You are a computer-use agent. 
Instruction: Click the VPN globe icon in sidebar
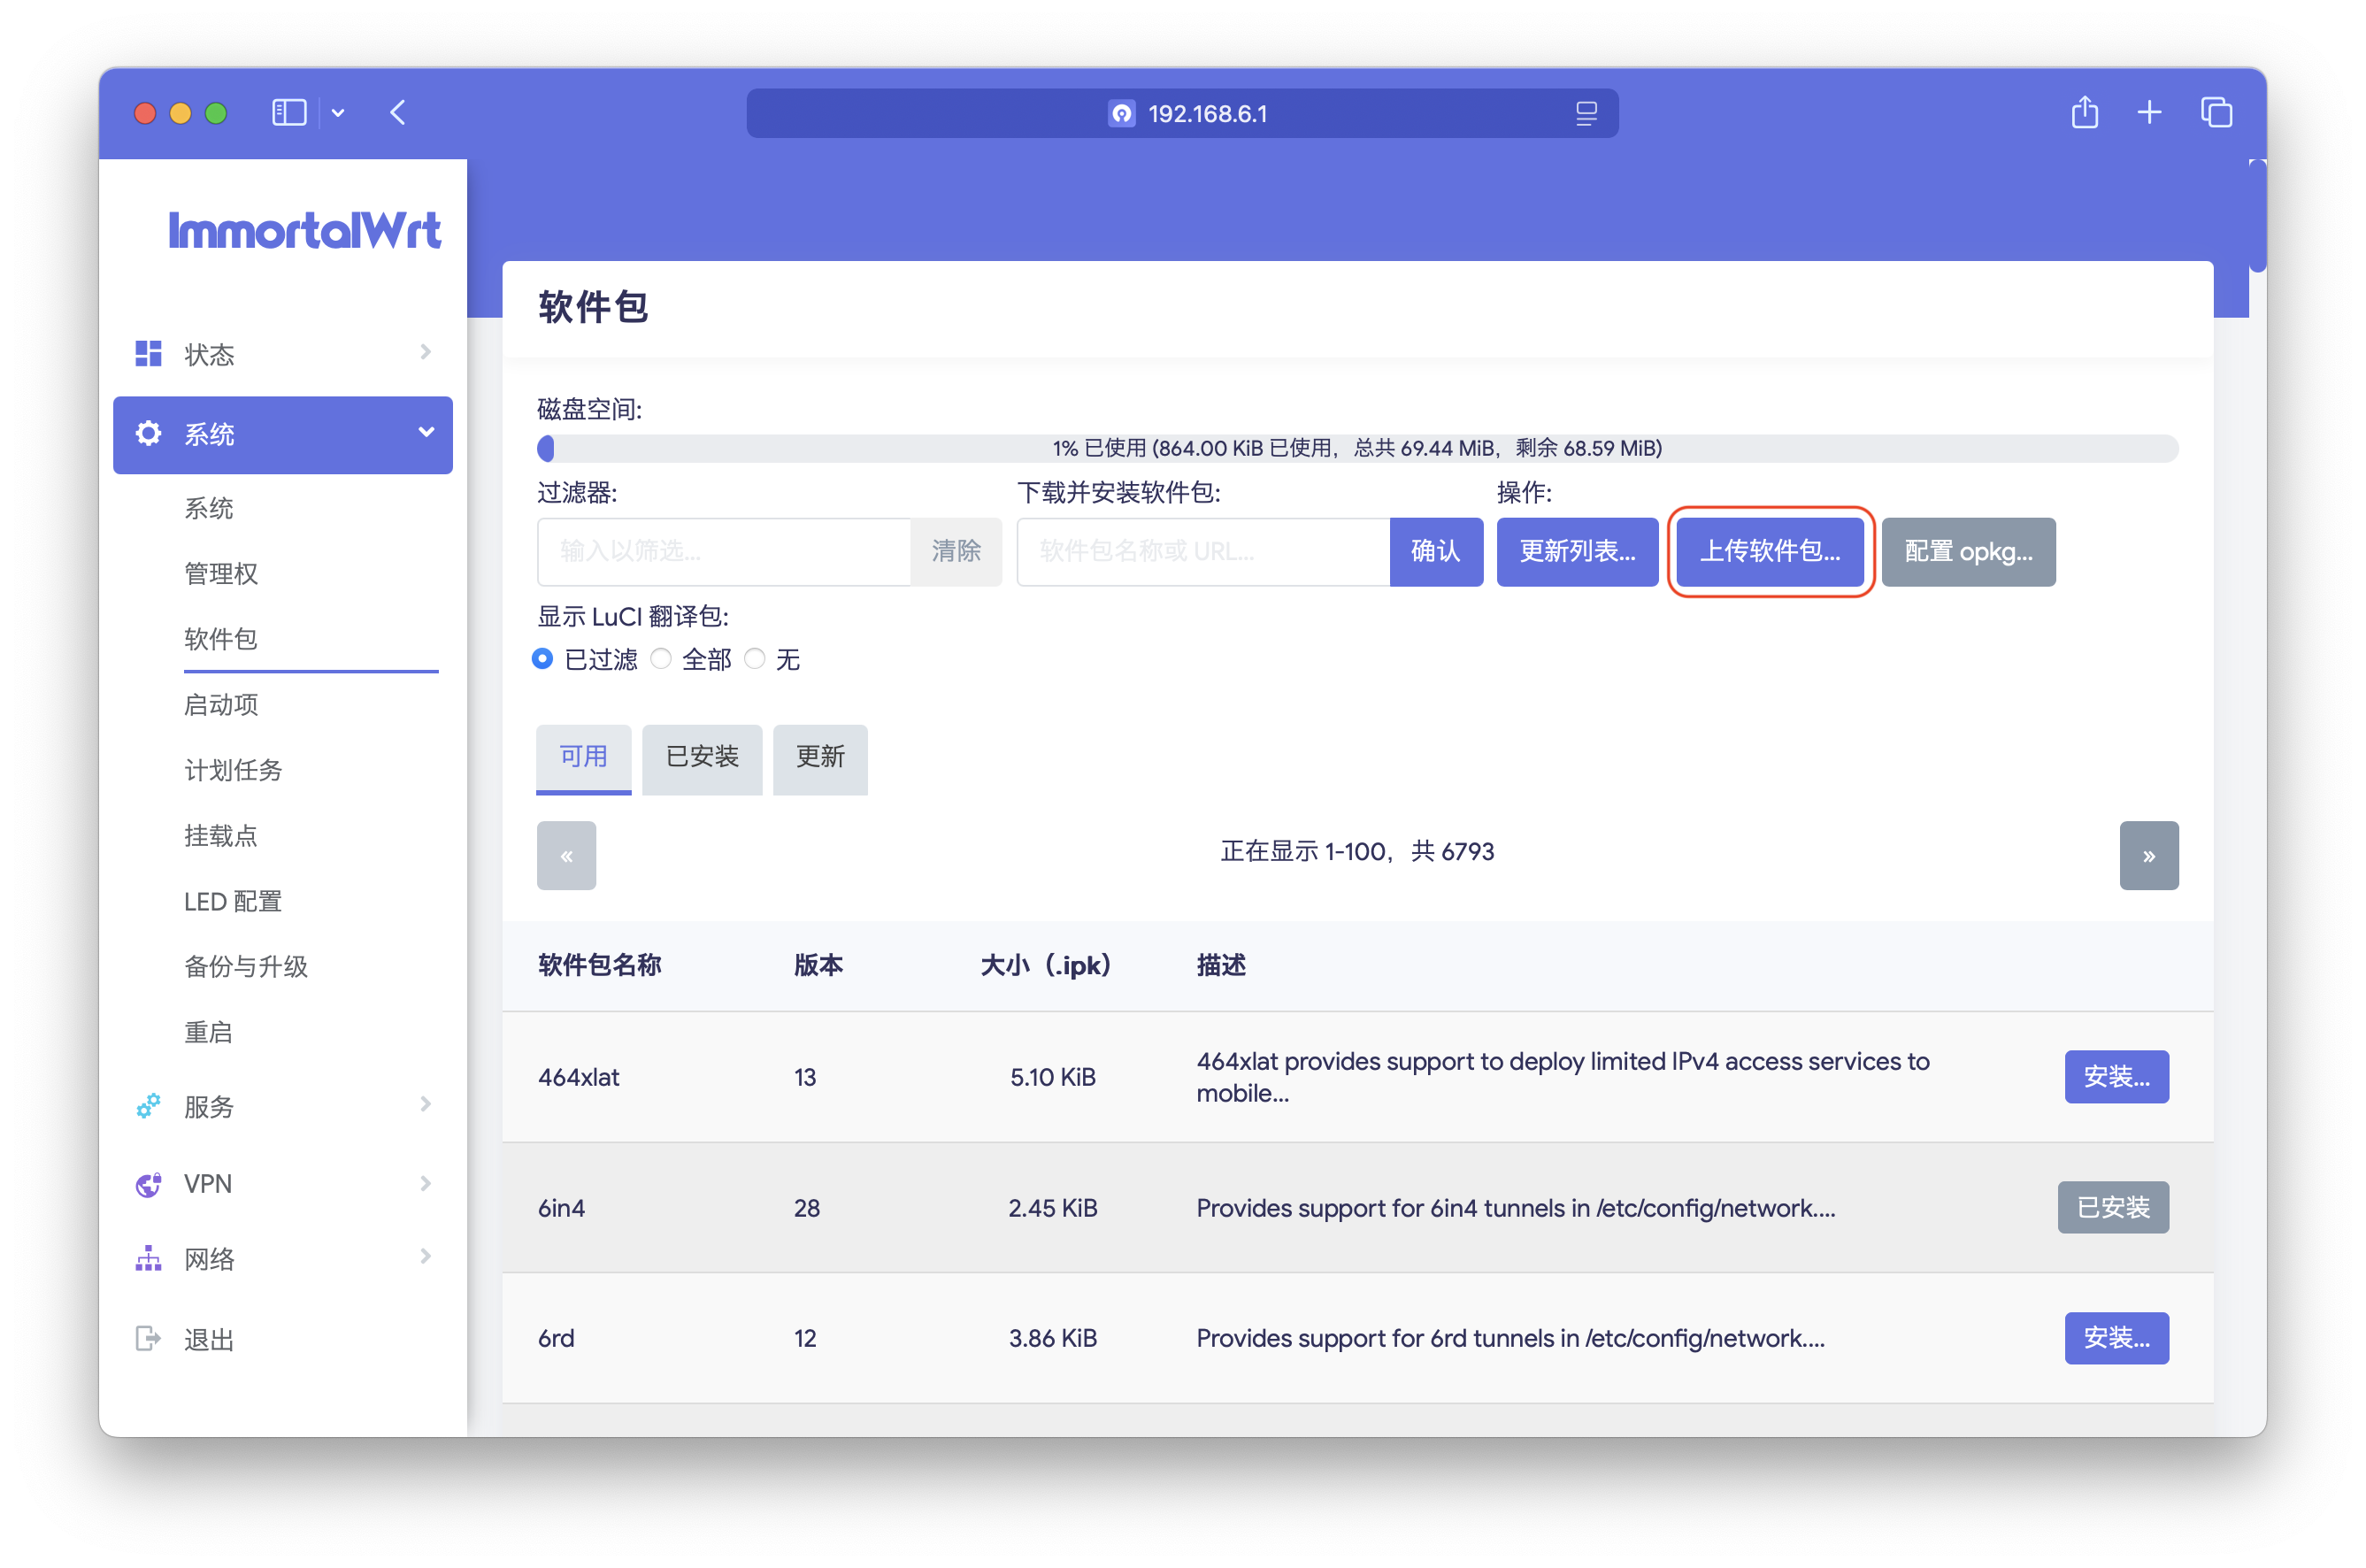[x=148, y=1184]
